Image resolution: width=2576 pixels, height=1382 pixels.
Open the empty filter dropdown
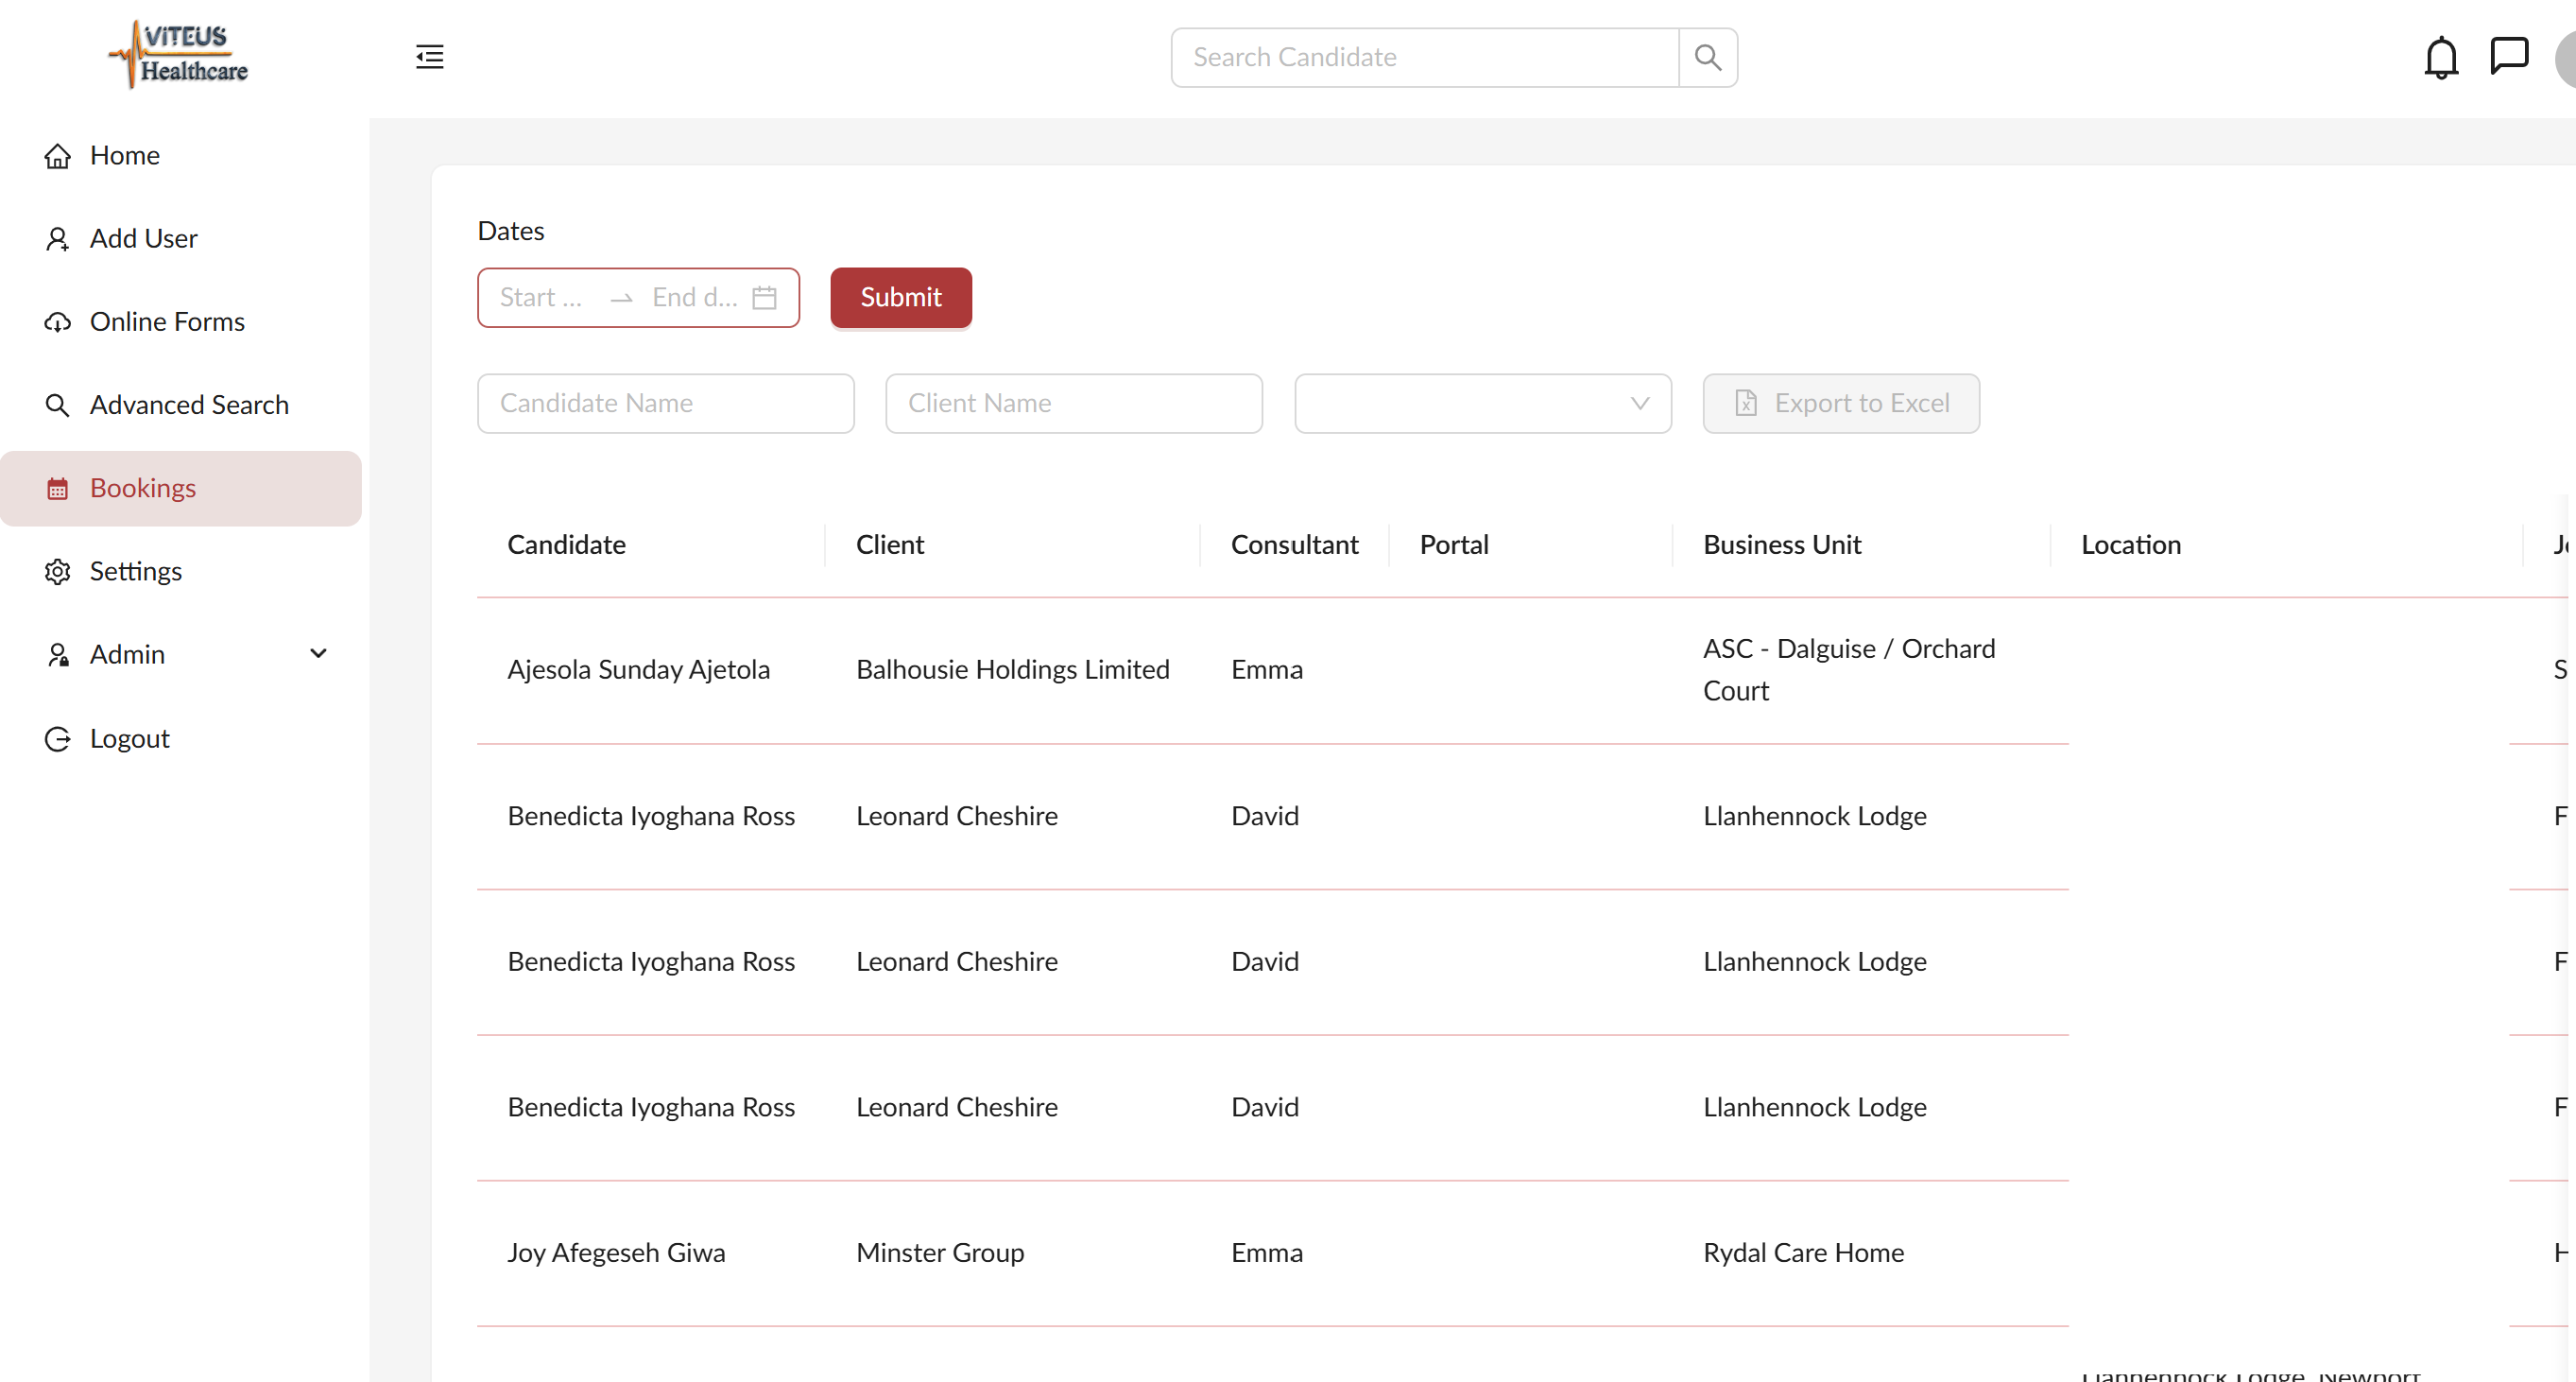tap(1482, 404)
